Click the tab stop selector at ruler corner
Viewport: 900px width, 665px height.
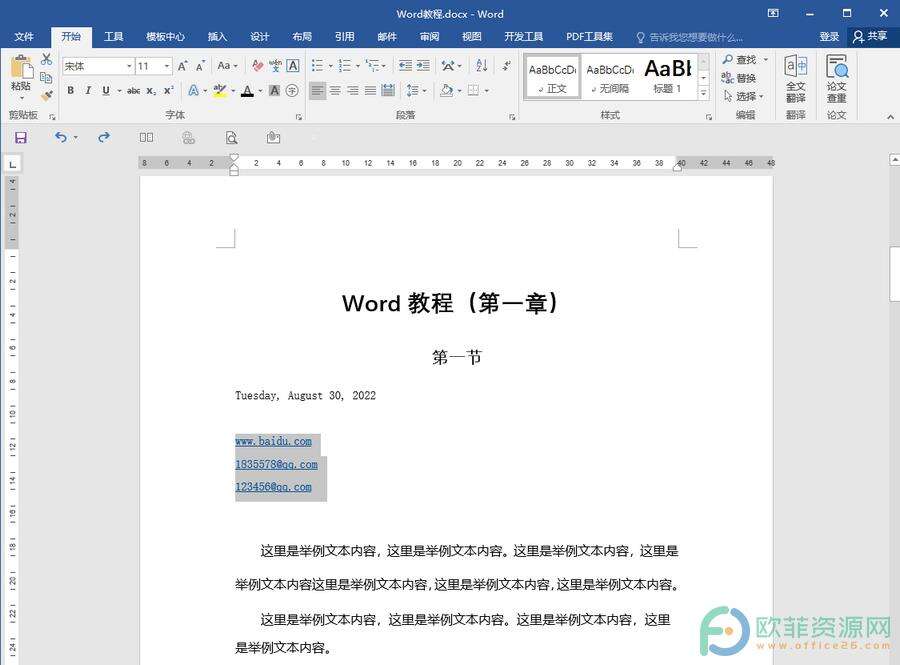click(x=12, y=165)
